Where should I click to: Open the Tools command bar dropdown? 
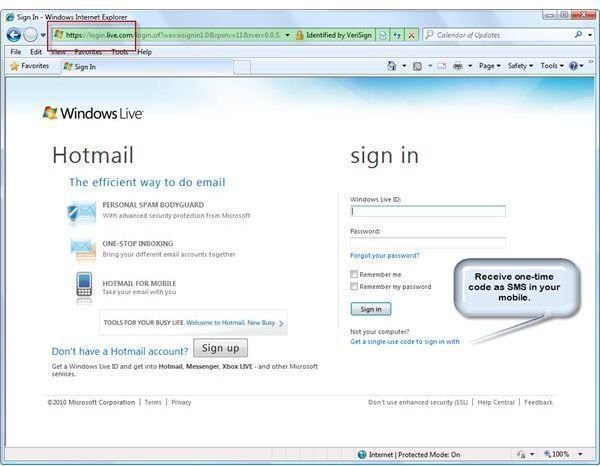point(552,66)
